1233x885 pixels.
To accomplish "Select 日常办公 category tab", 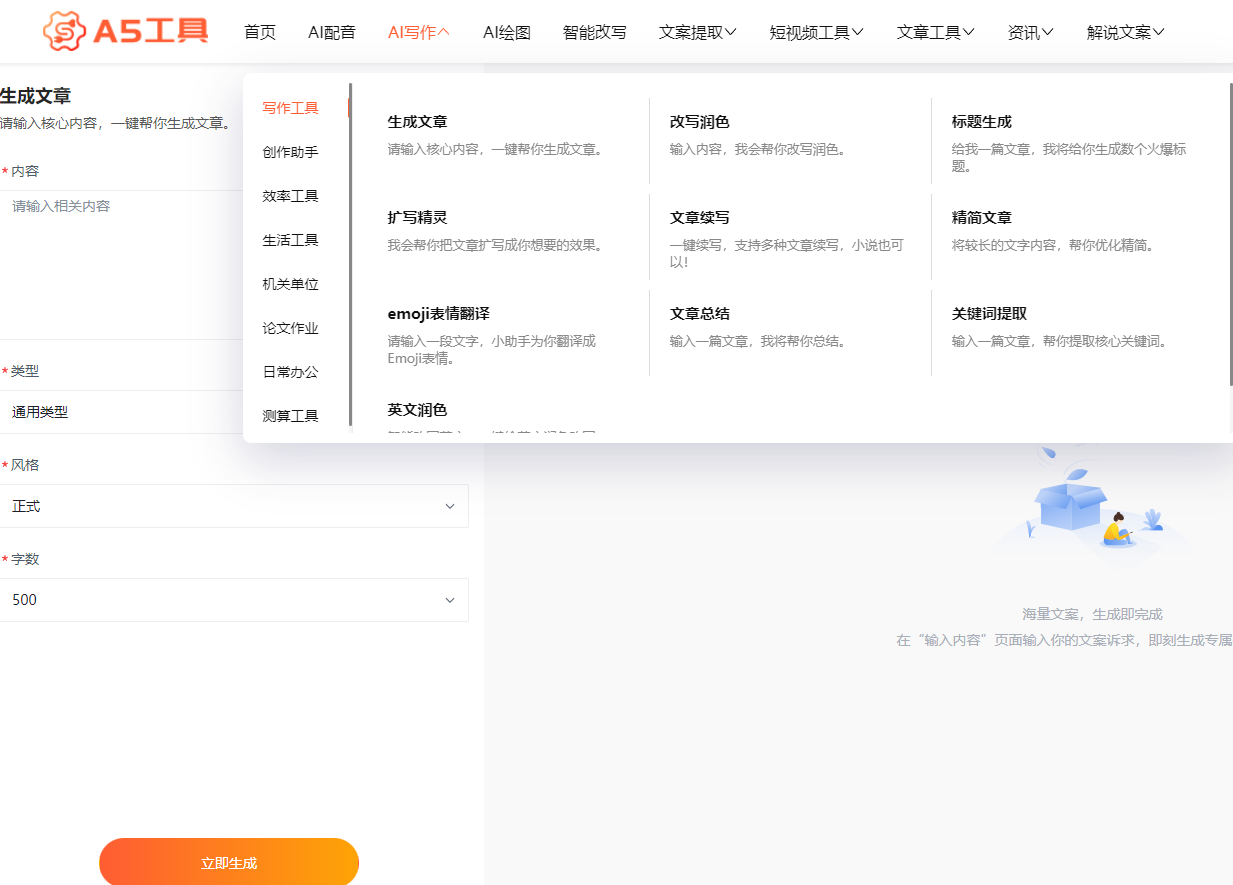I will pyautogui.click(x=291, y=372).
